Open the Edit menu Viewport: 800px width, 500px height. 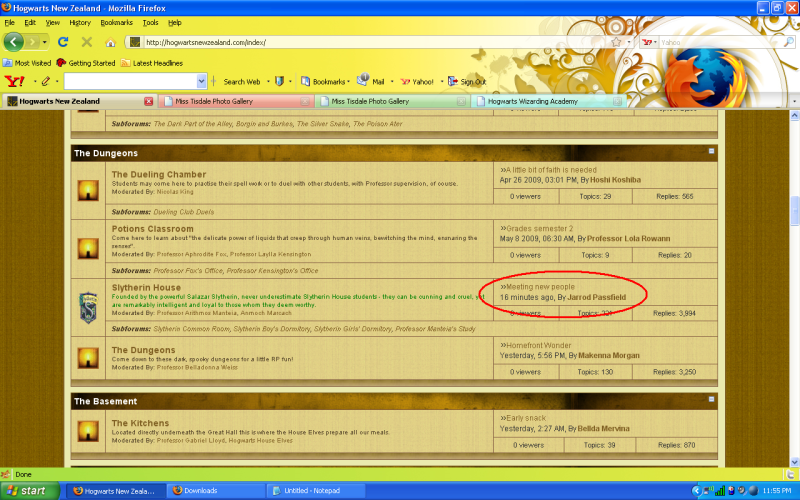[30, 22]
